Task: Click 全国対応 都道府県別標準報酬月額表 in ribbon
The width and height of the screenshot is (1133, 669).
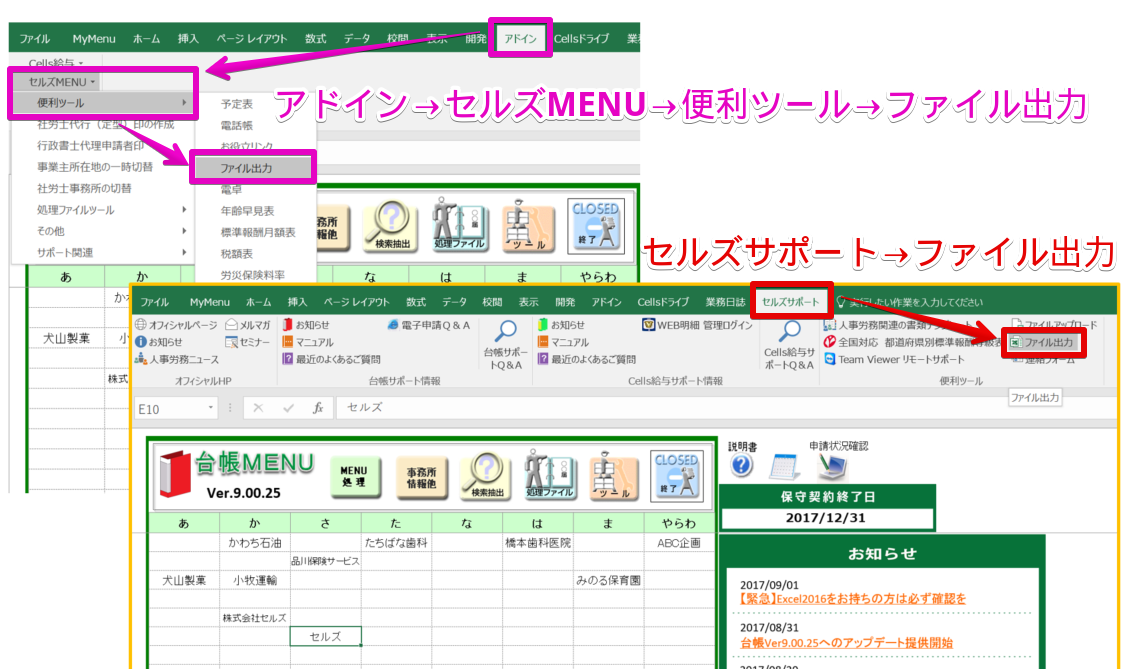Action: 912,342
